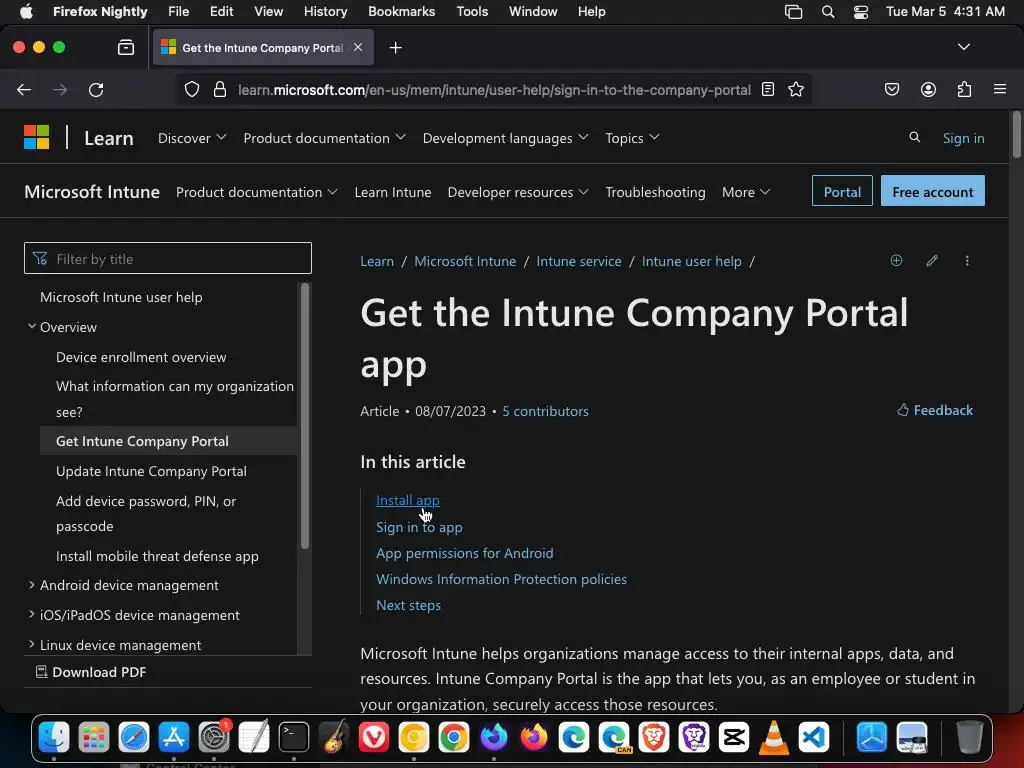Open Development languages dropdown
Viewport: 1024px width, 768px height.
[x=505, y=138]
